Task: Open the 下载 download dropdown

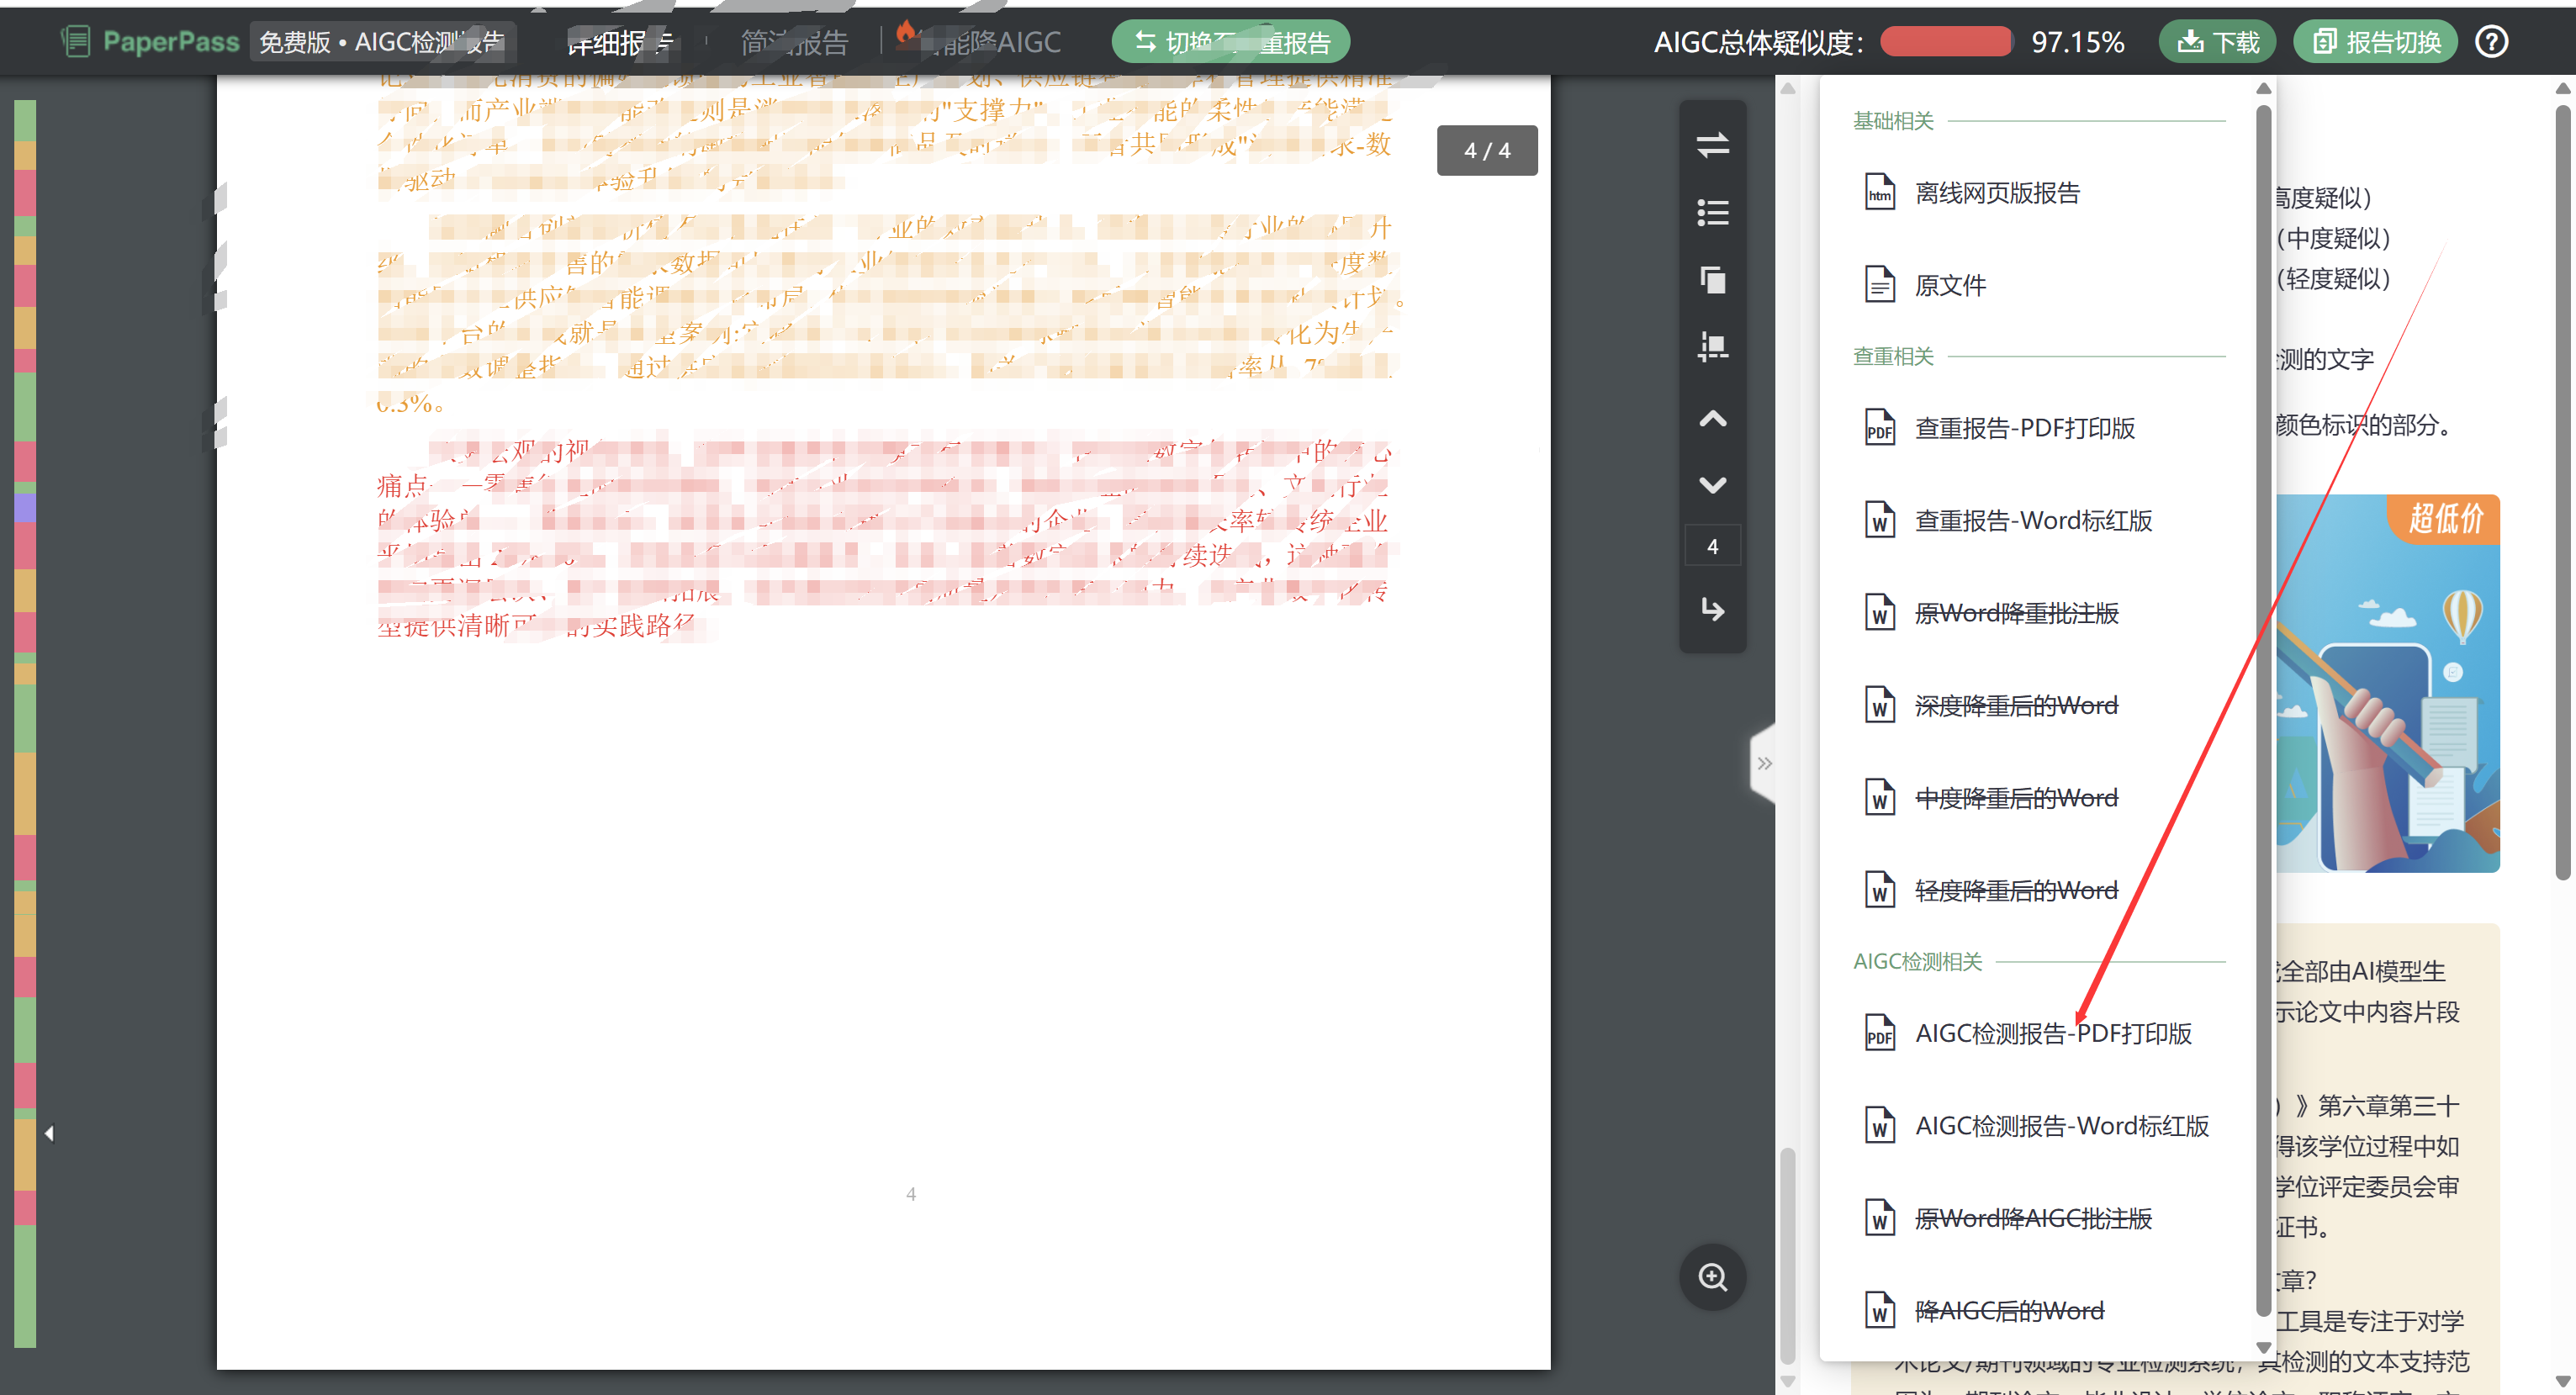Action: [2217, 42]
